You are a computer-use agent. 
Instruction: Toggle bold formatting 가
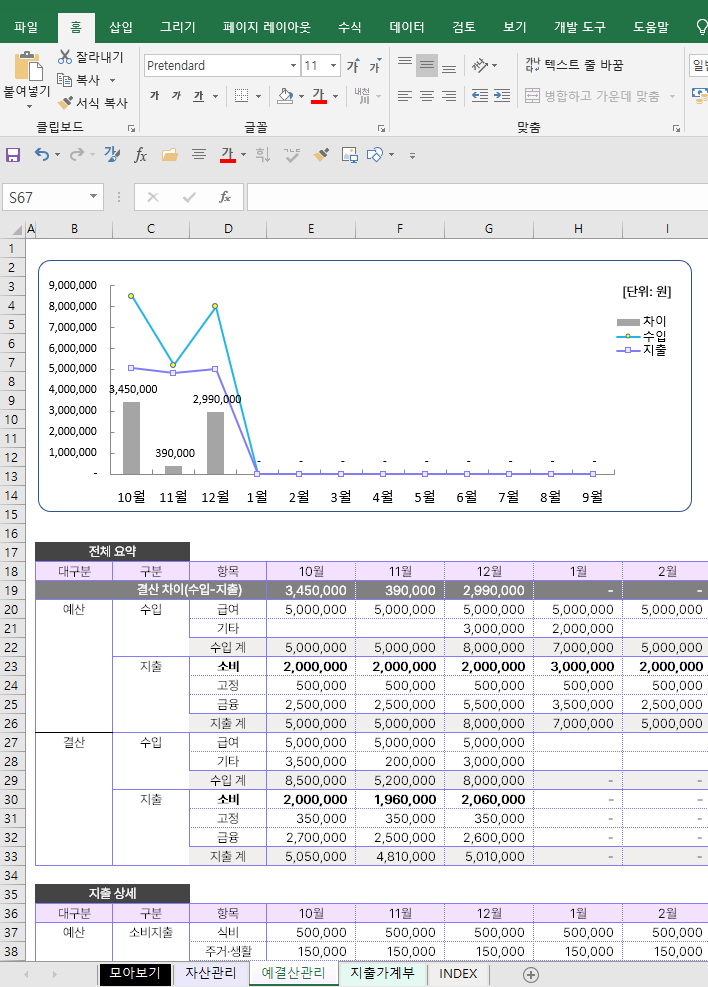155,96
